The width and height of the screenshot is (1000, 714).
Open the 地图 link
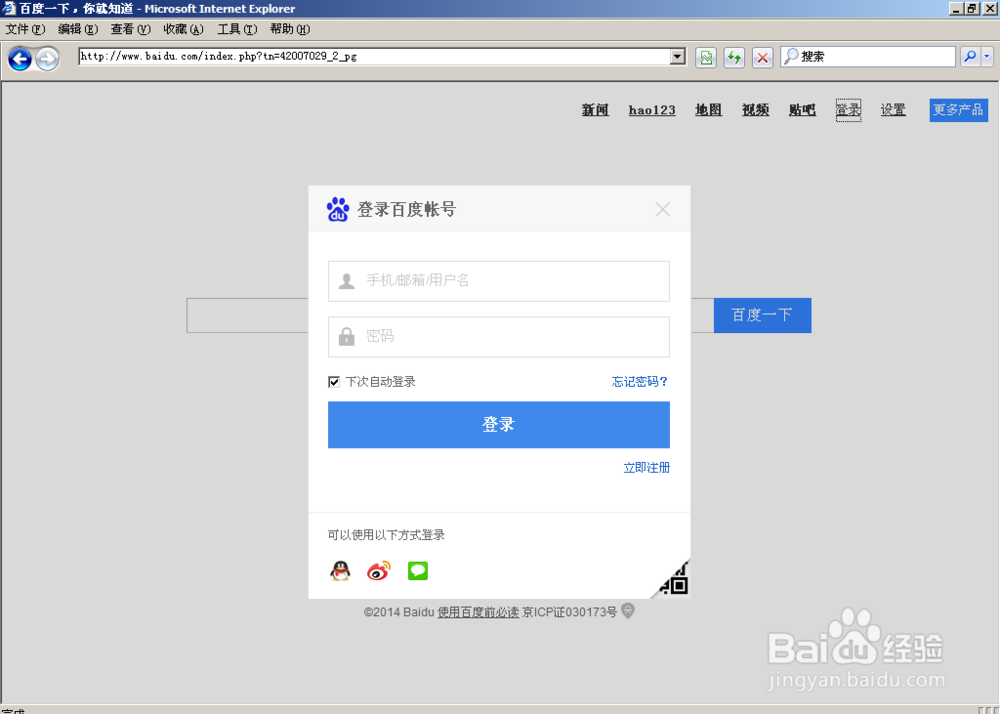709,110
